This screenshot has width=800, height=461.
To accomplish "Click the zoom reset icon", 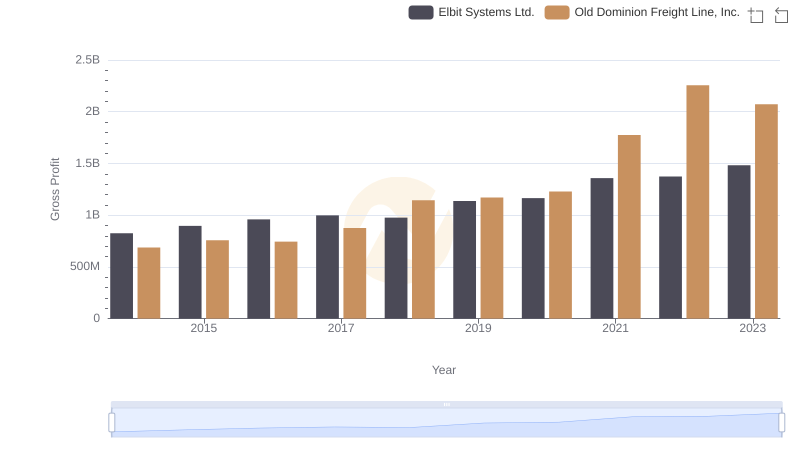I will pos(781,15).
